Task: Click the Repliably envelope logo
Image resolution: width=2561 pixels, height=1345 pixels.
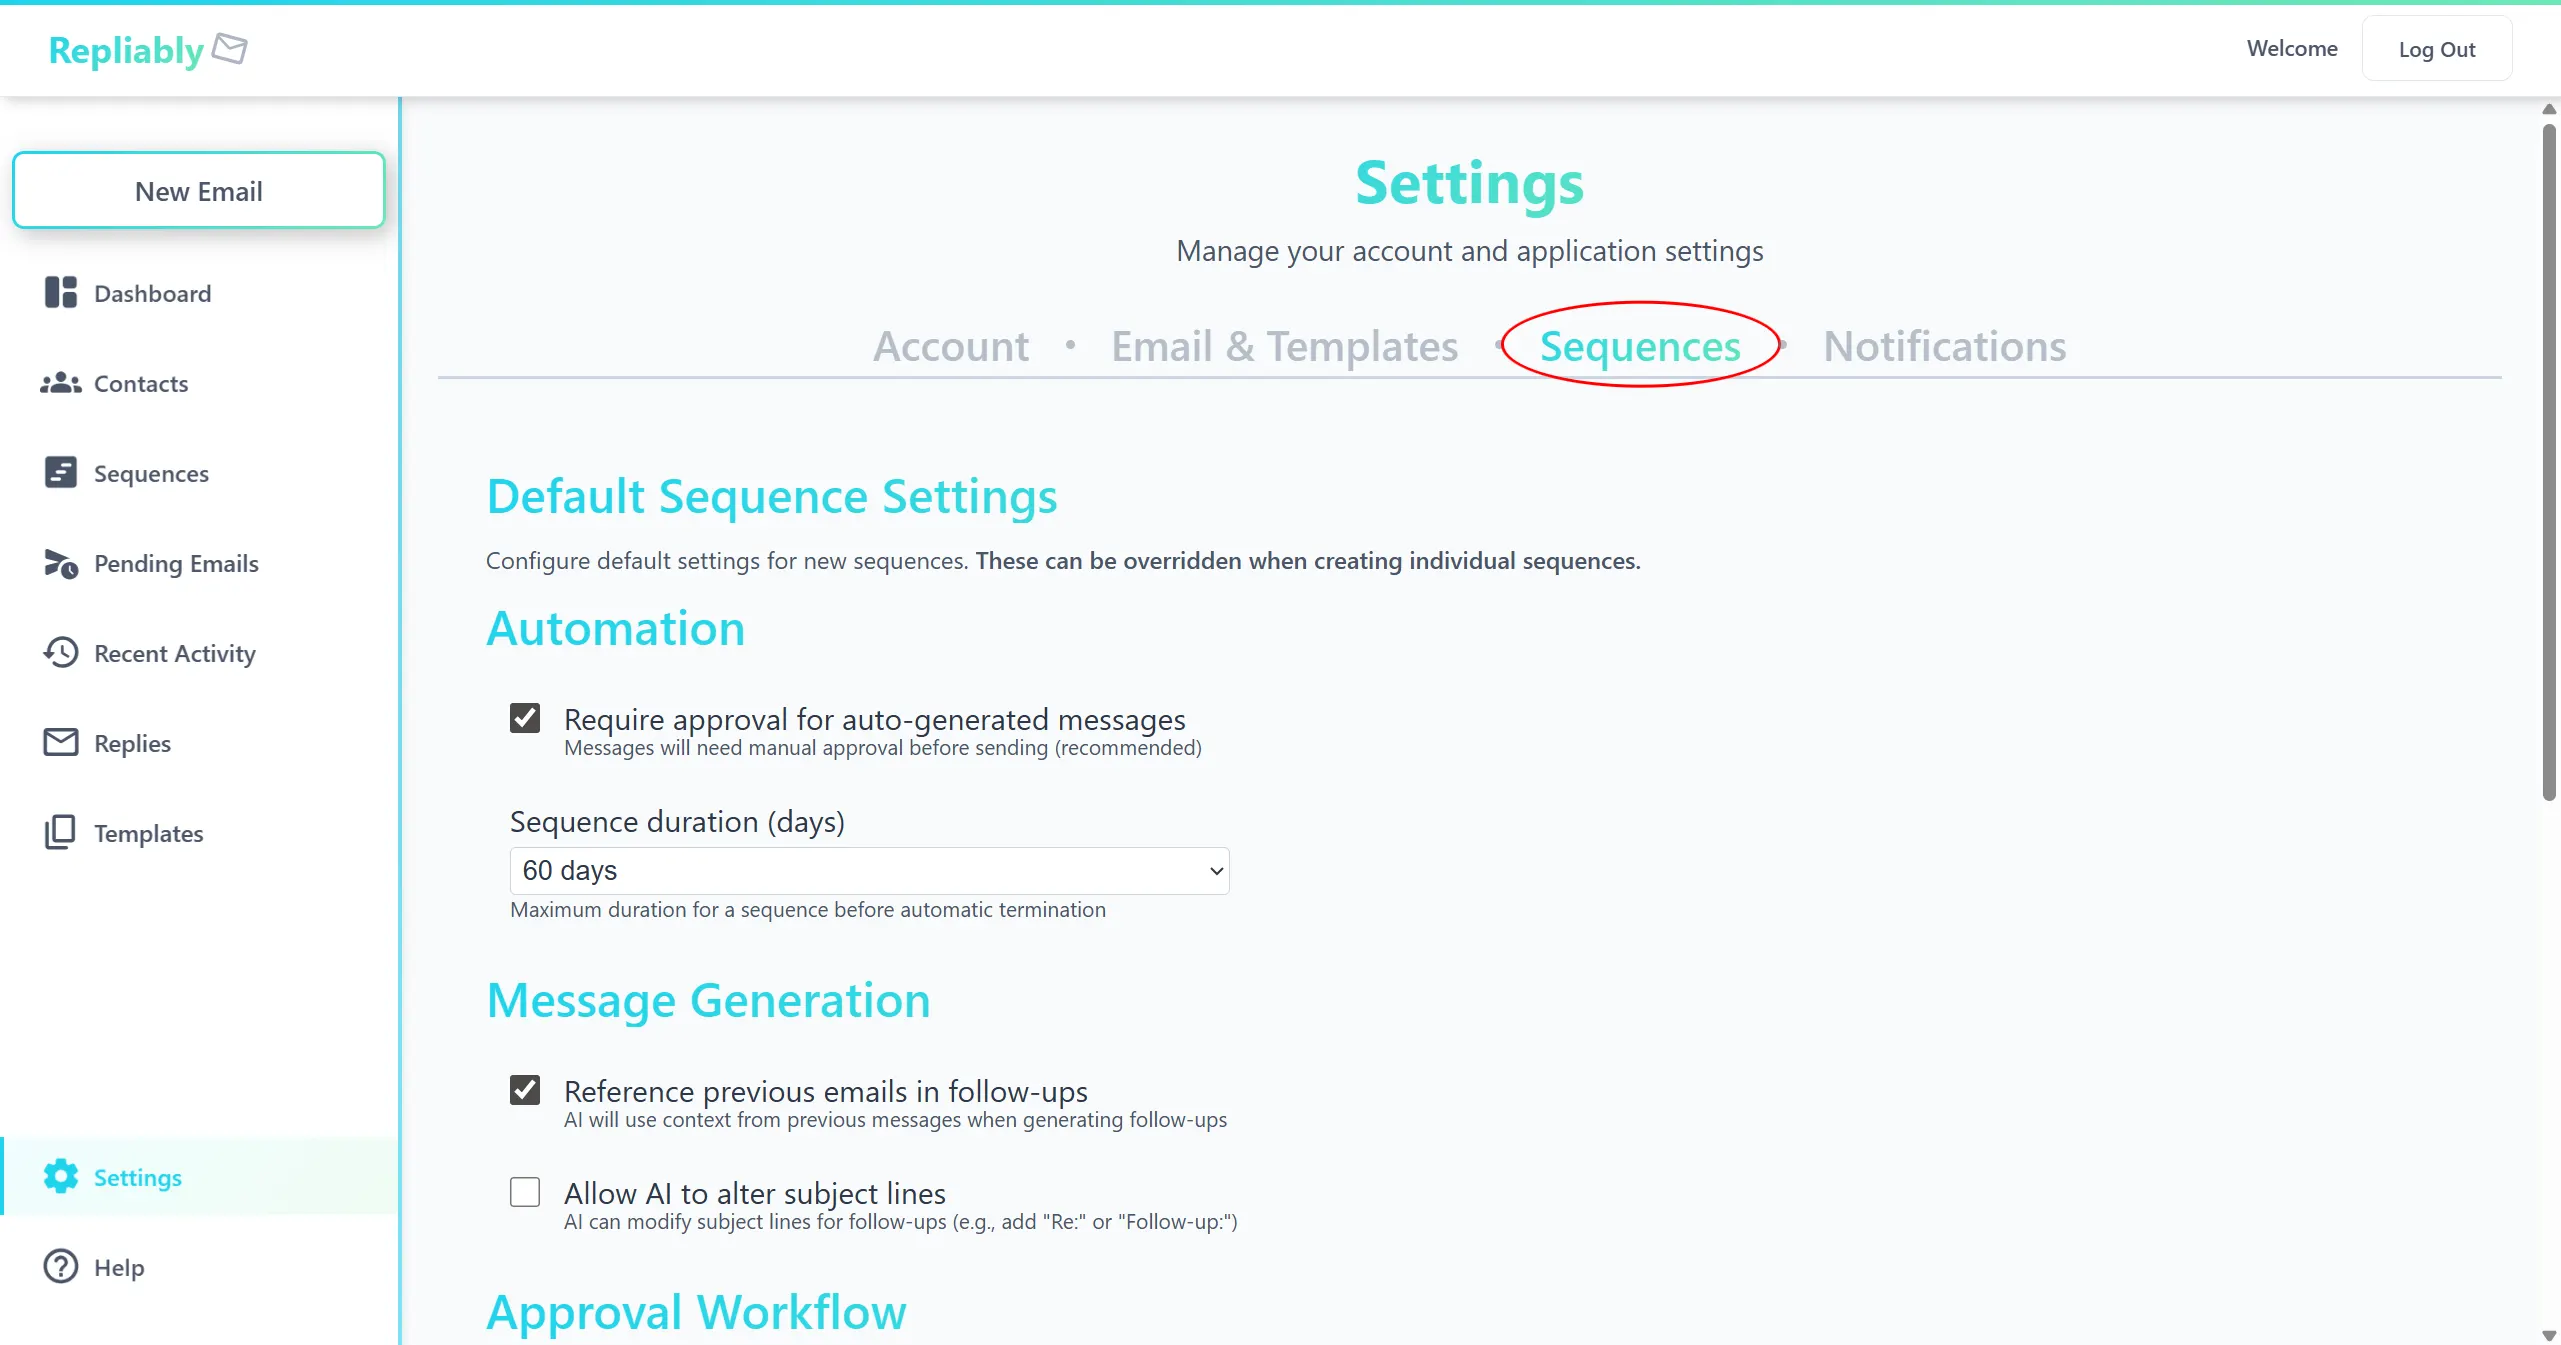Action: pyautogui.click(x=231, y=48)
